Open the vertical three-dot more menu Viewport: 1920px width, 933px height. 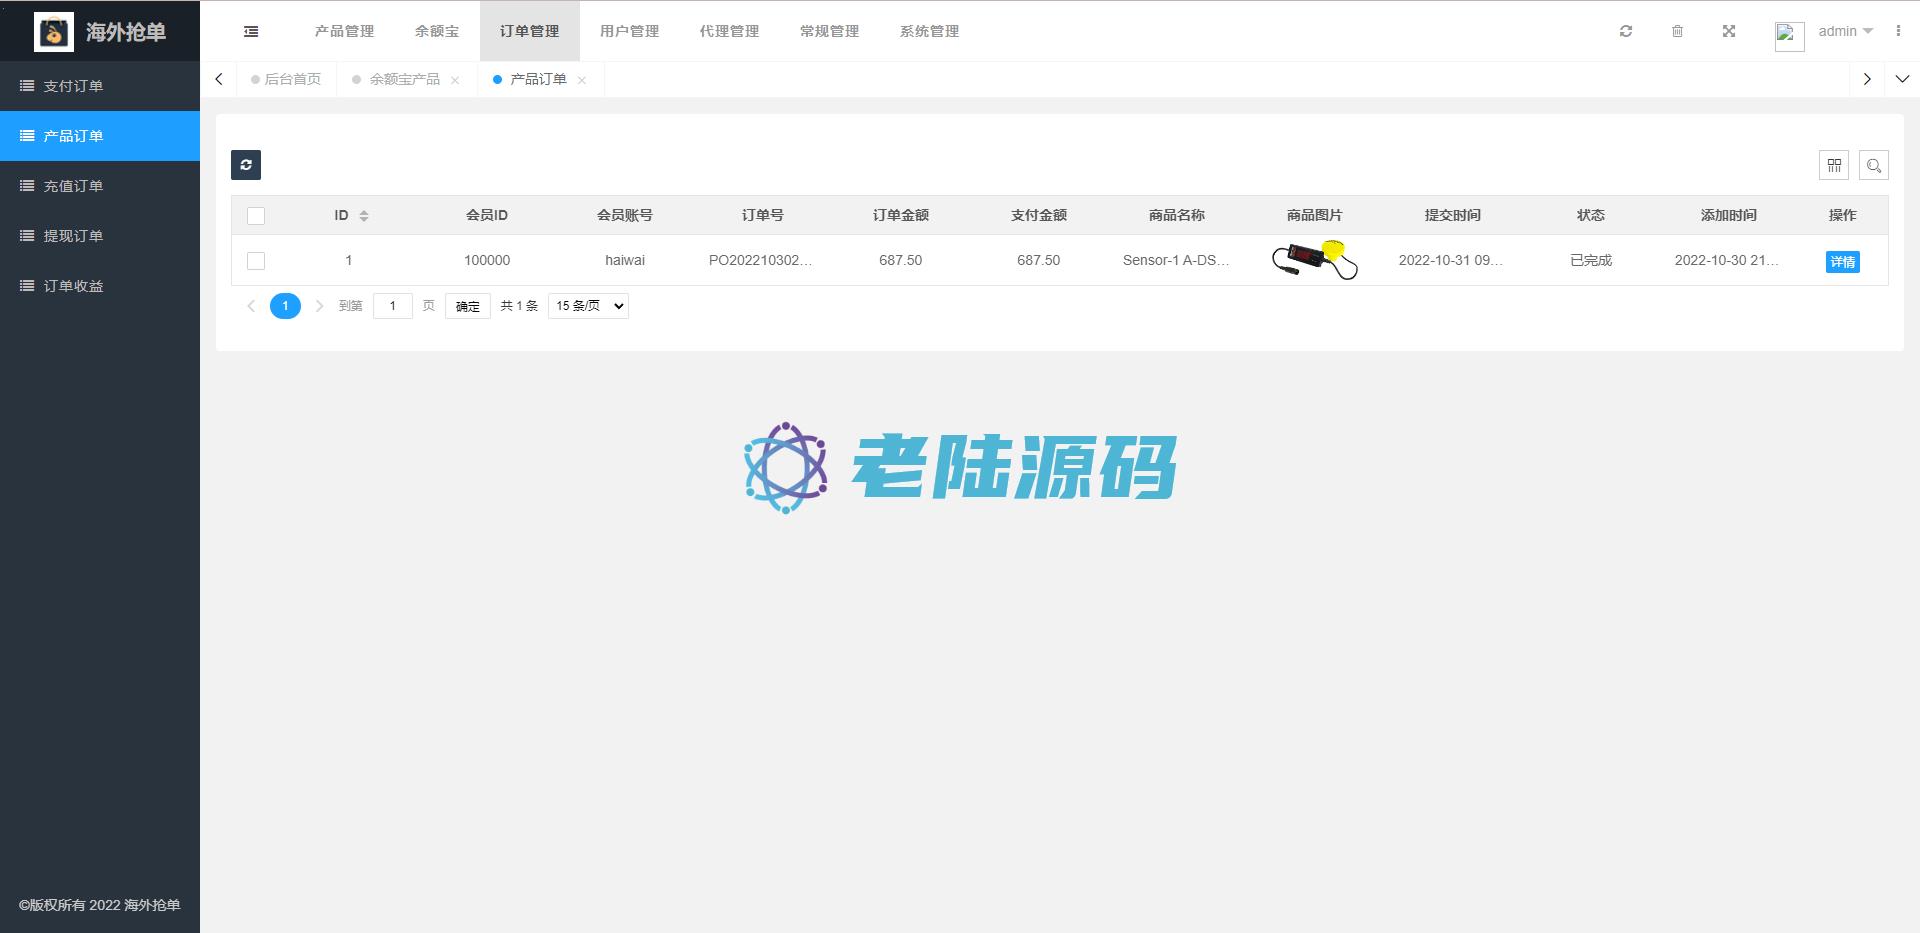[x=1898, y=32]
